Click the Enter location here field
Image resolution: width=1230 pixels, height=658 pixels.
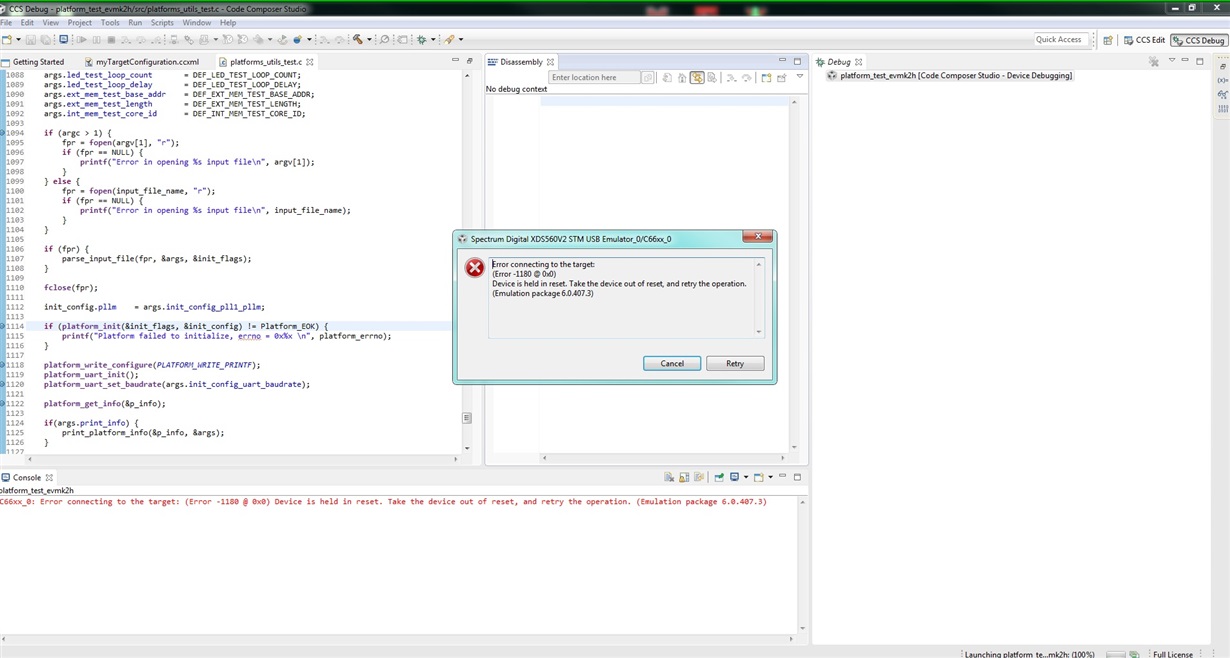pos(595,77)
